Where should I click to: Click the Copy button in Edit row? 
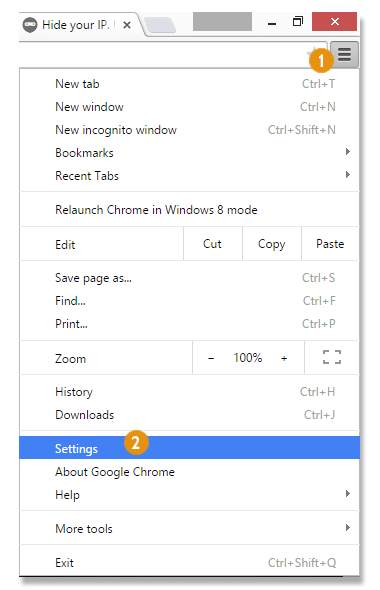tap(272, 244)
